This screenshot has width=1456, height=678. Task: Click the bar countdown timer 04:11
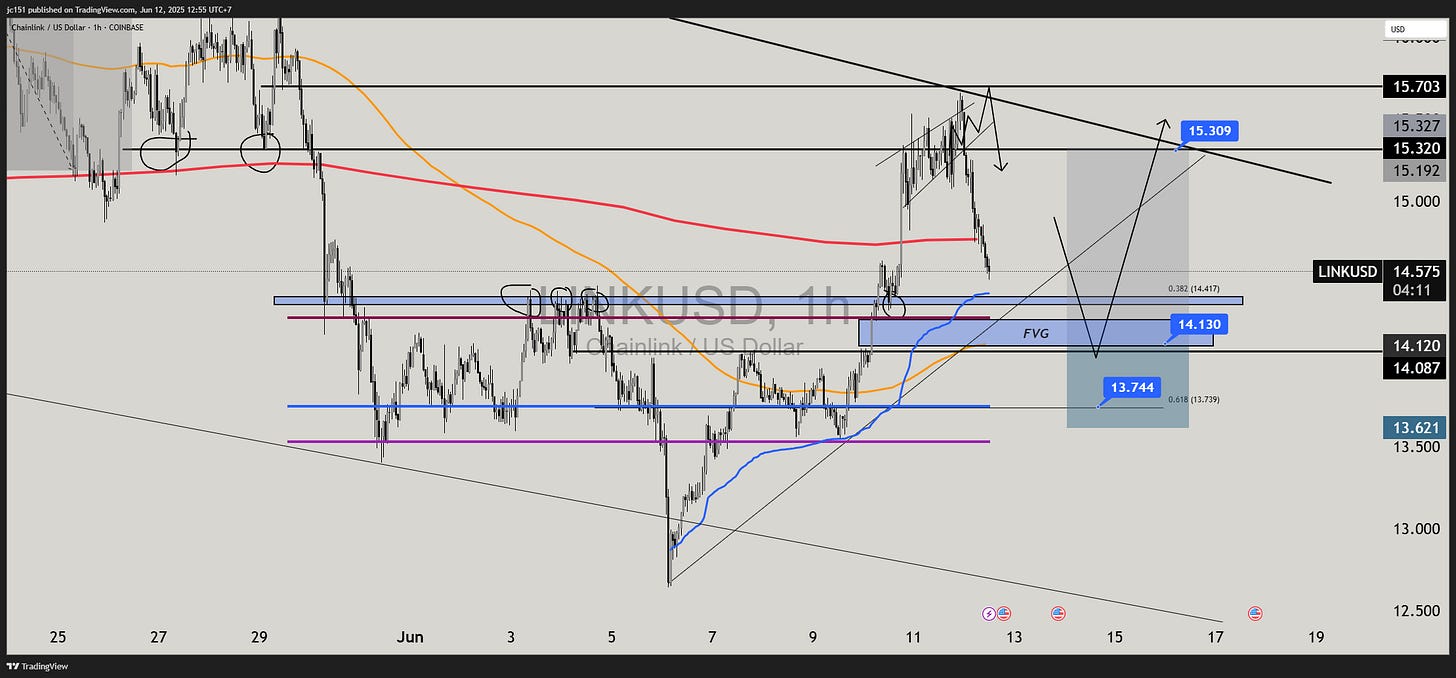pyautogui.click(x=1416, y=291)
